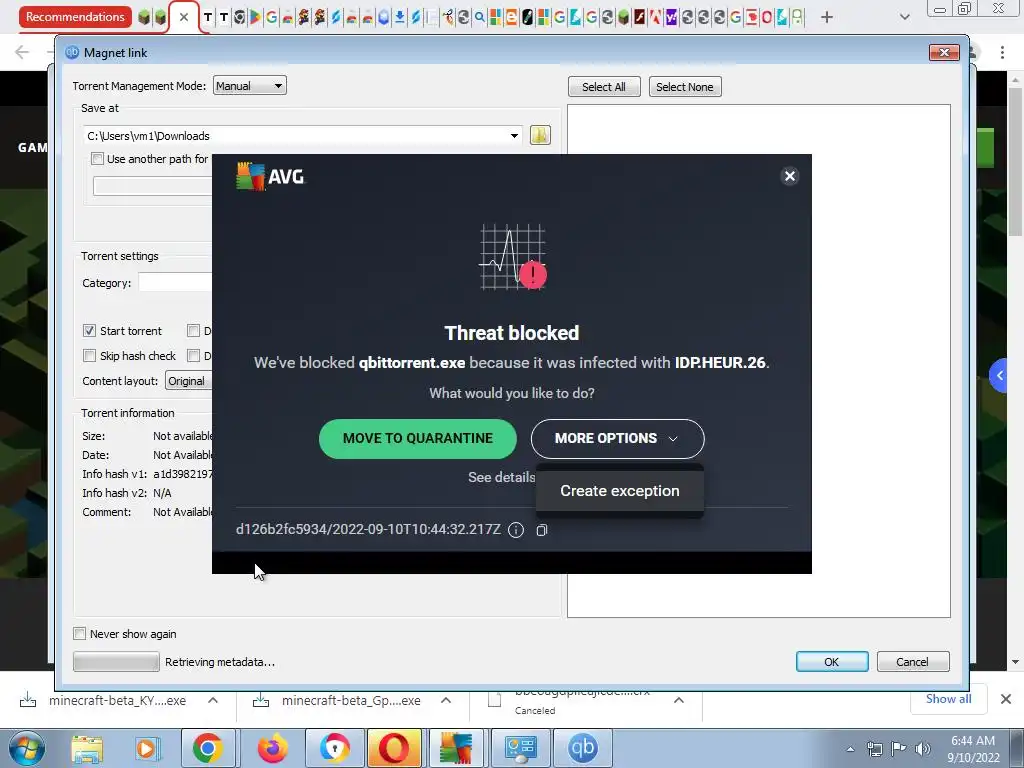Open the See details link
This screenshot has width=1024, height=768.
point(501,477)
